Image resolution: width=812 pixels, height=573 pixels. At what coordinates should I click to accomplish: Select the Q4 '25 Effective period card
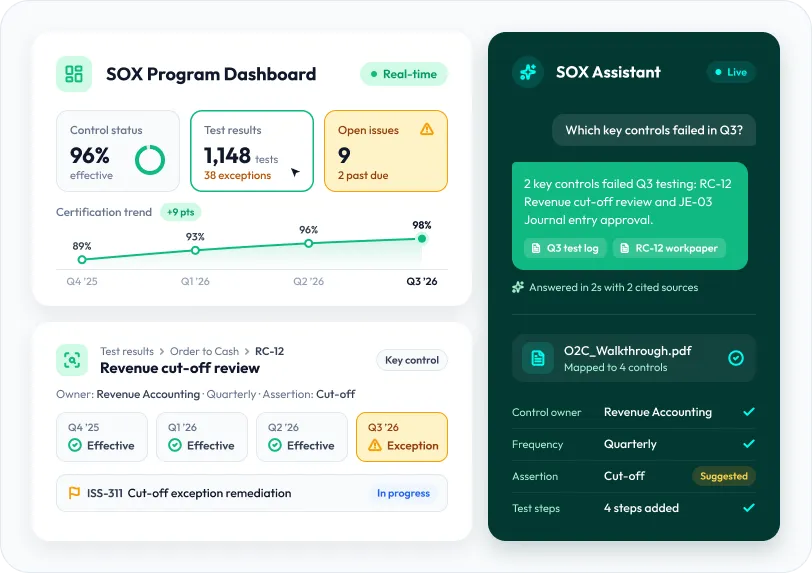tap(102, 437)
